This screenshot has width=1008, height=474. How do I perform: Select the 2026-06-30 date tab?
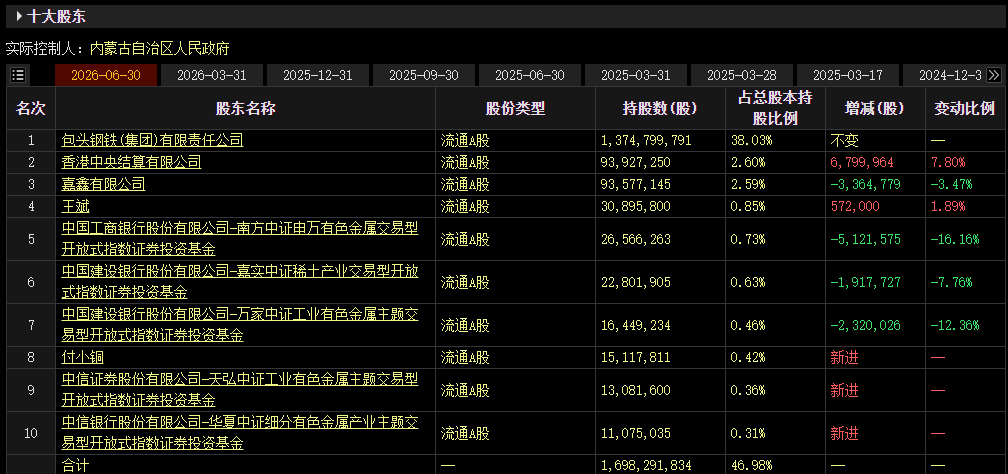pyautogui.click(x=106, y=75)
